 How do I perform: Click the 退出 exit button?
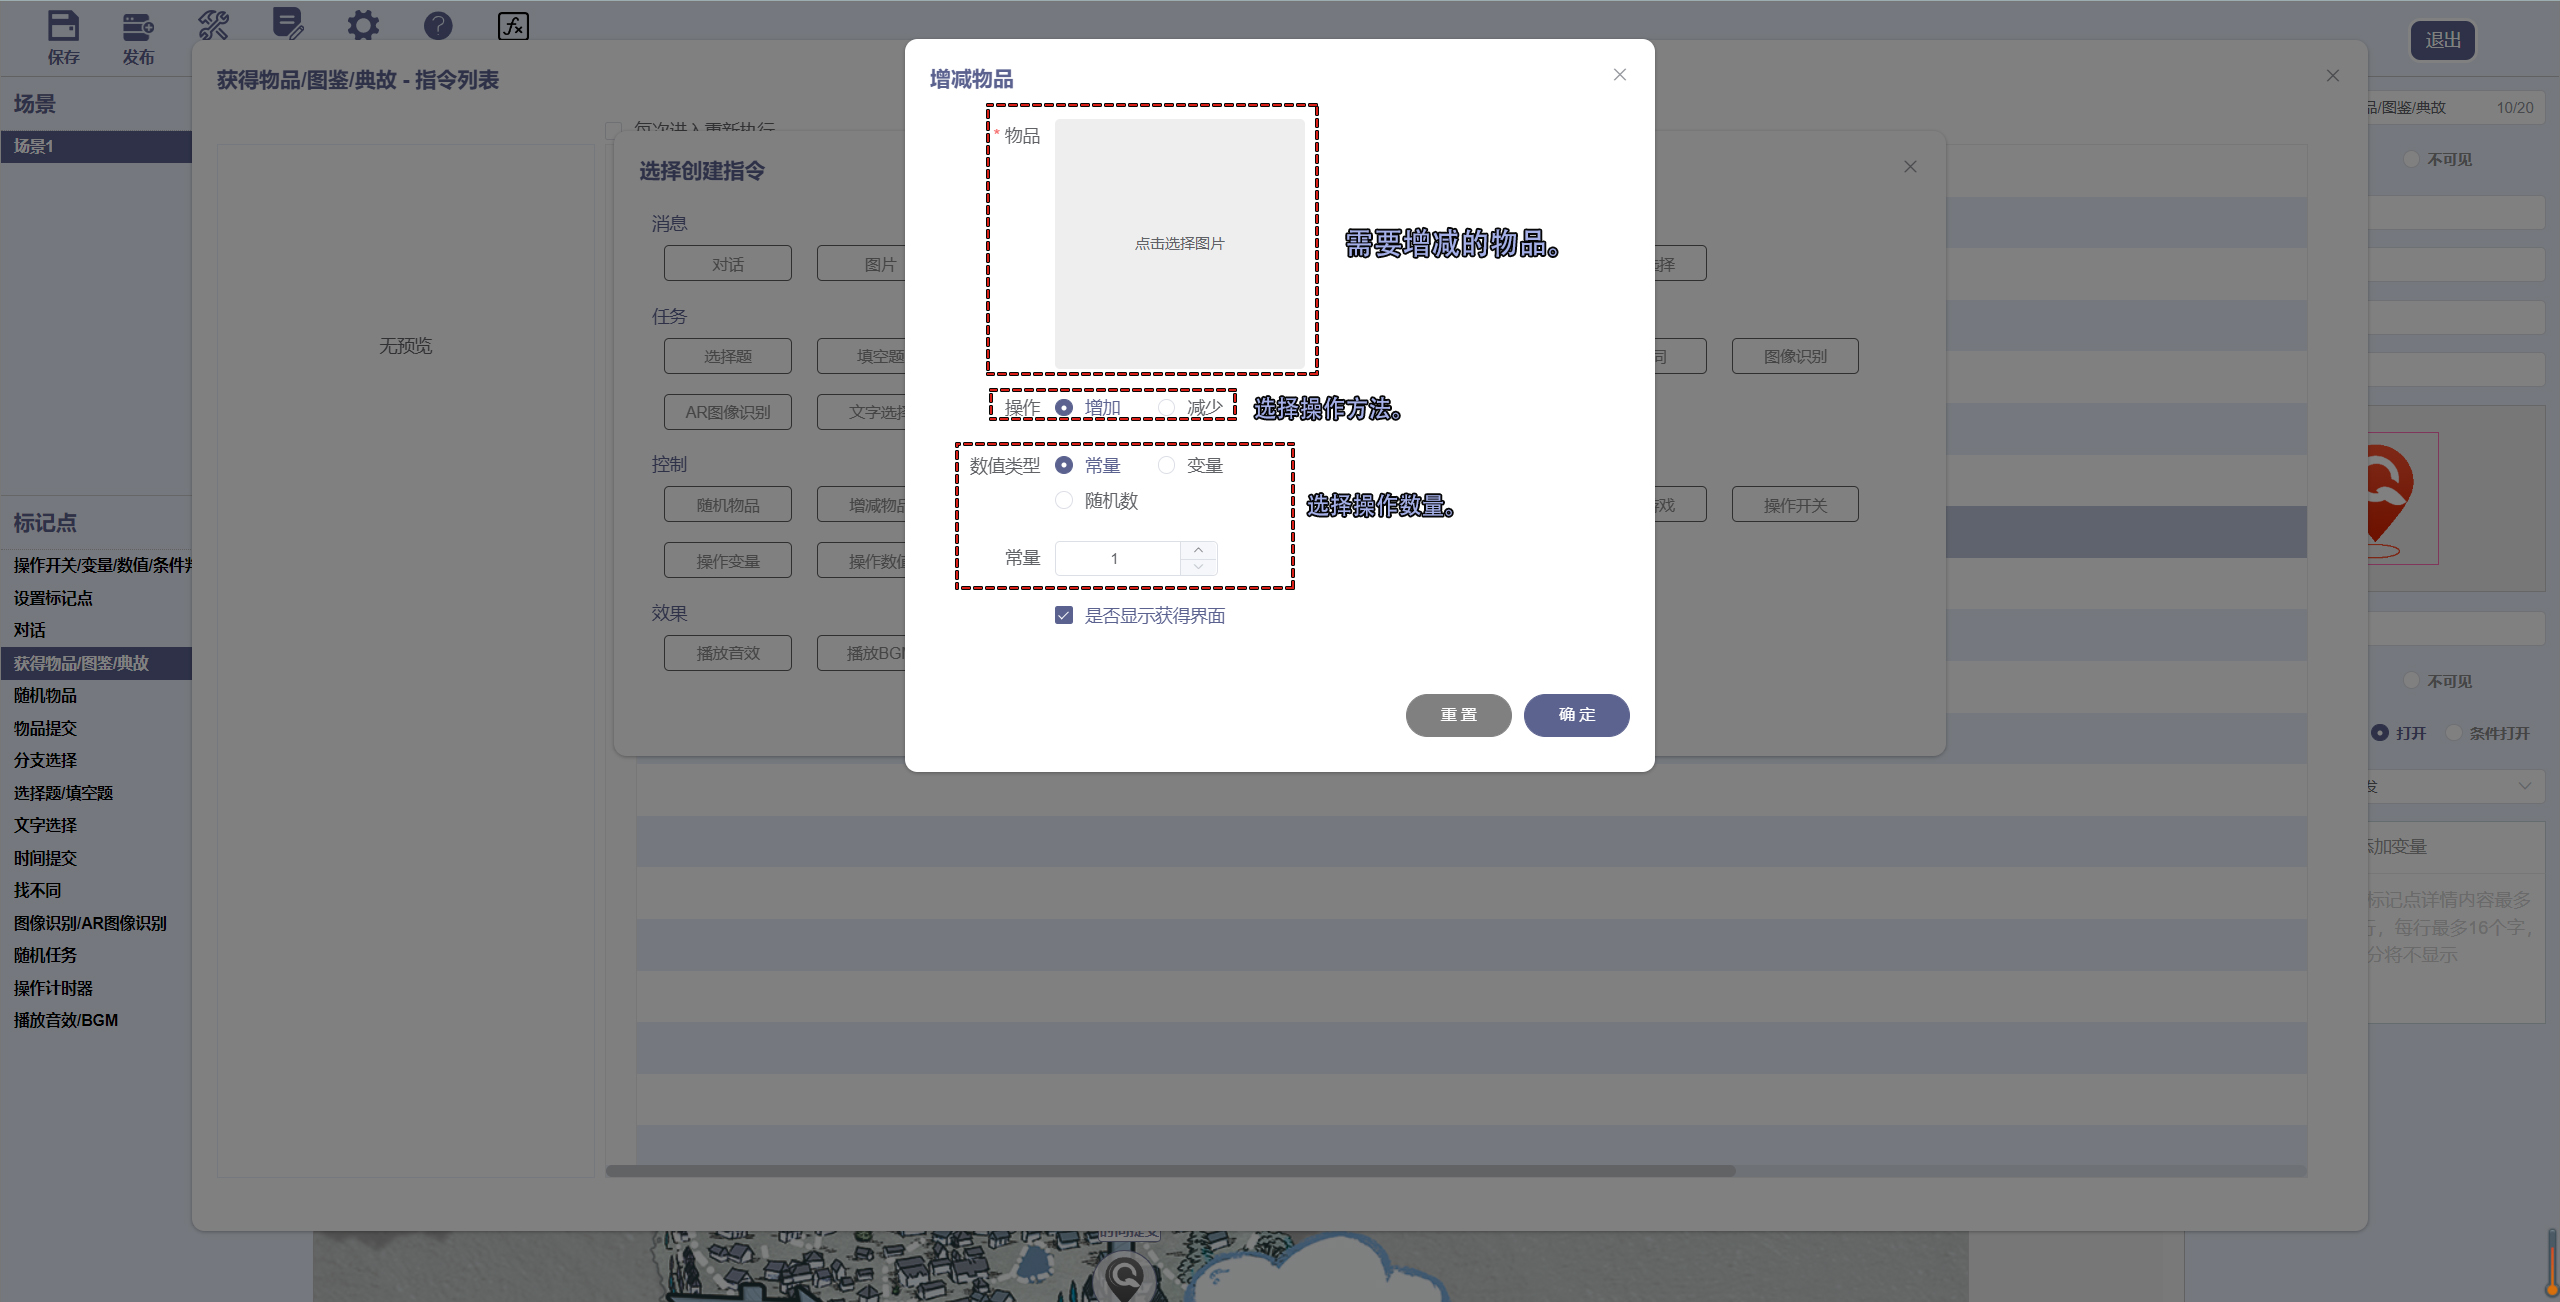pyautogui.click(x=2442, y=40)
